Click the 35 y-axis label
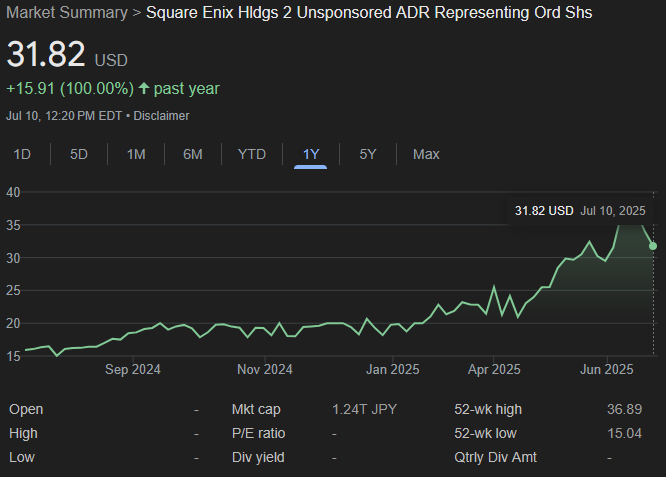The width and height of the screenshot is (666, 477). pyautogui.click(x=13, y=226)
